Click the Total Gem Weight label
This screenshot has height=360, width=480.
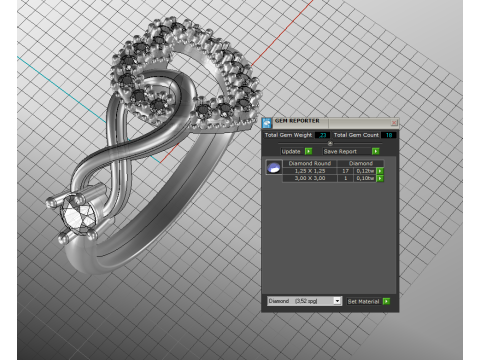[x=288, y=135]
